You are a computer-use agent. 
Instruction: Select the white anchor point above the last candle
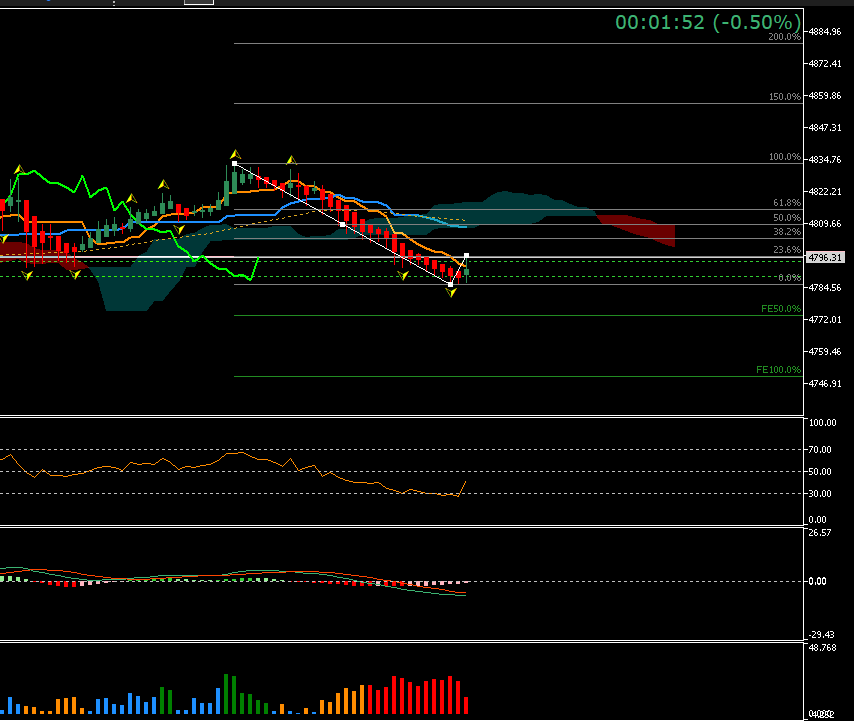click(467, 256)
